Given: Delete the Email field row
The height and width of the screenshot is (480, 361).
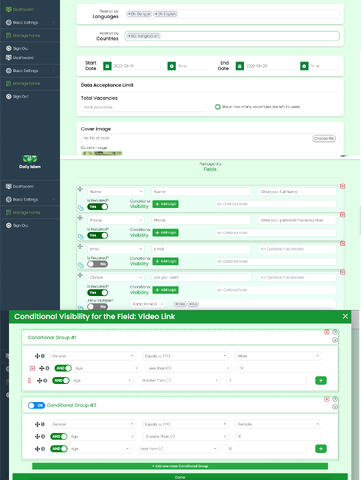Looking at the screenshot, I should pos(342,243).
